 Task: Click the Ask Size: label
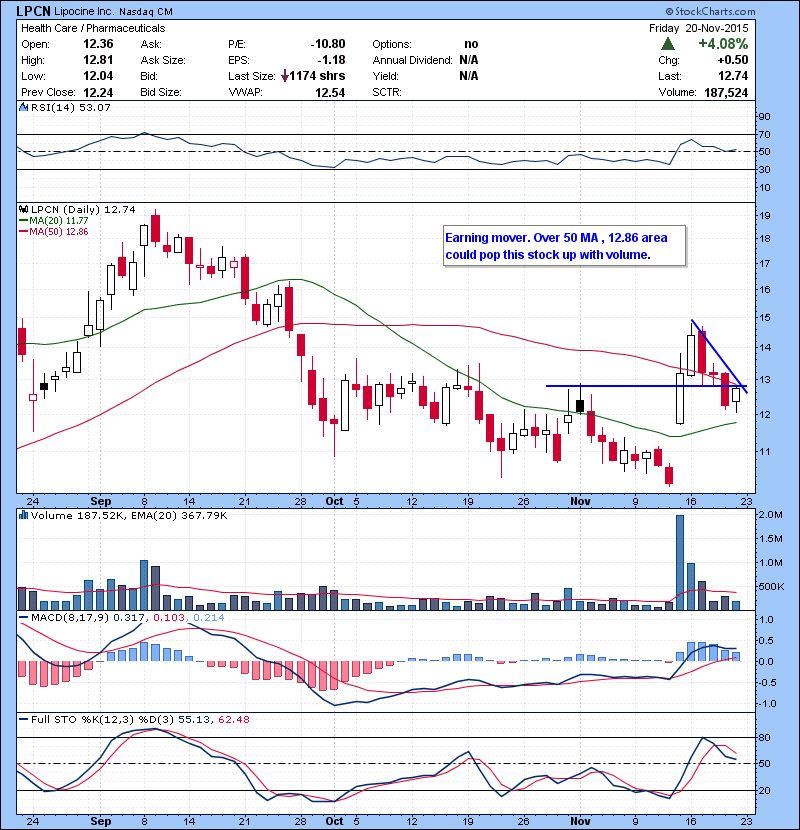163,60
